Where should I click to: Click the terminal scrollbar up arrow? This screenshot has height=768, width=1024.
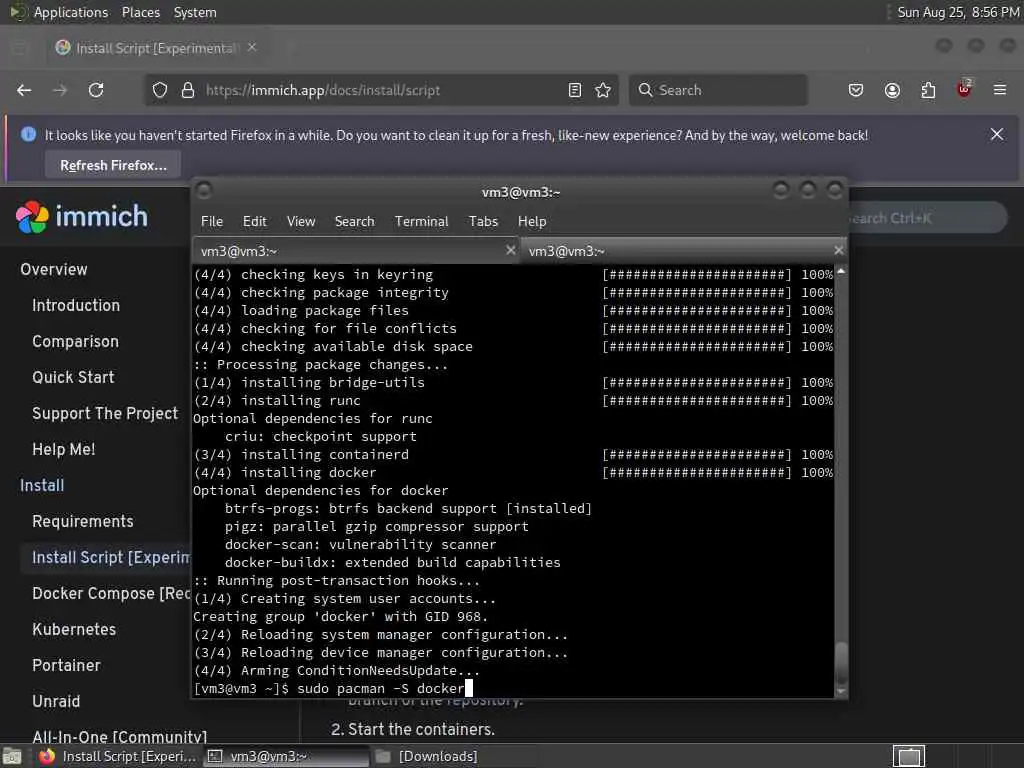tap(841, 271)
